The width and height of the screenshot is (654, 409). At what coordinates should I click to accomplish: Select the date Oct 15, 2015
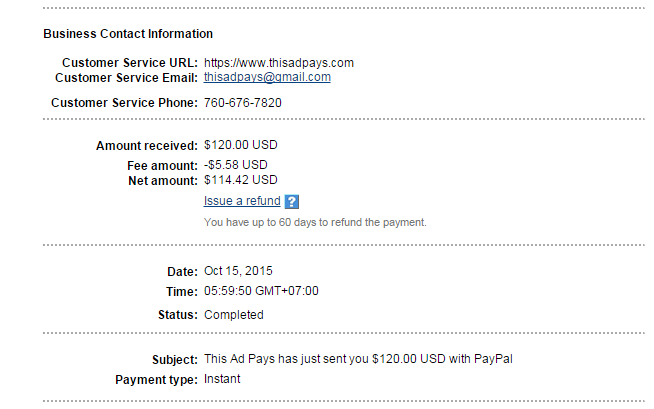point(238,271)
